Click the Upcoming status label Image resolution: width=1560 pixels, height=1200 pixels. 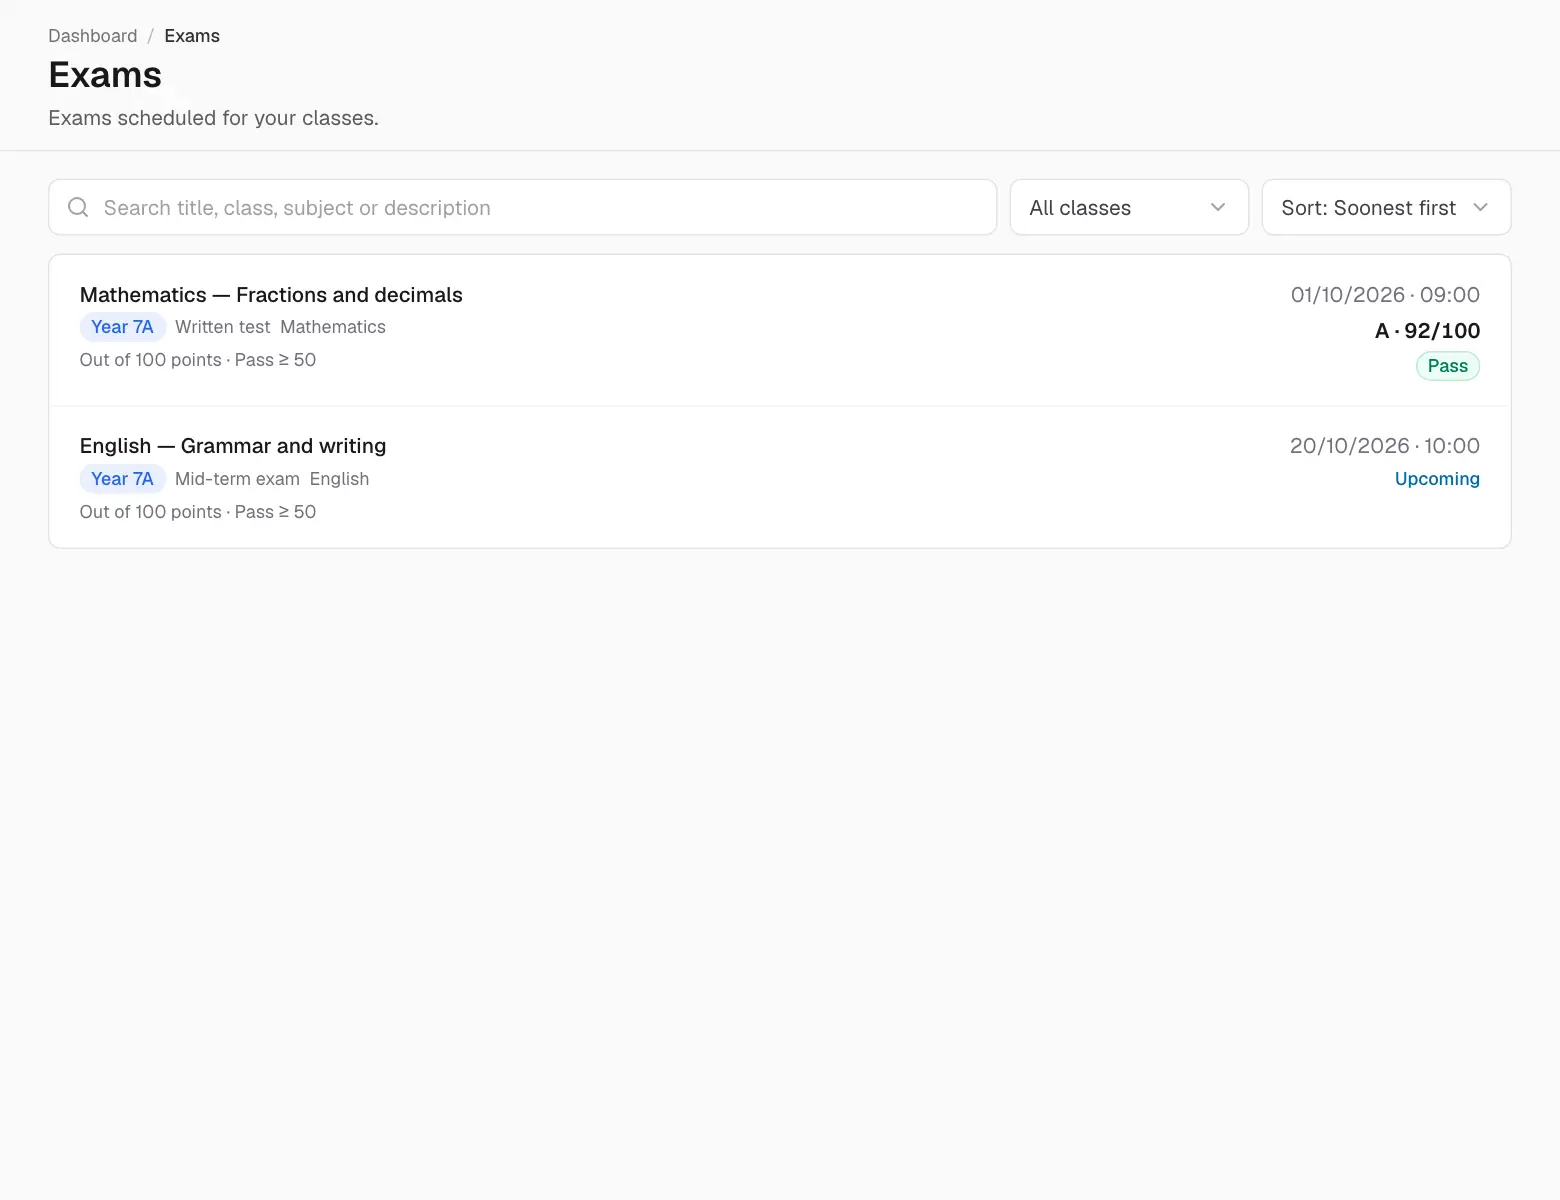pos(1437,479)
